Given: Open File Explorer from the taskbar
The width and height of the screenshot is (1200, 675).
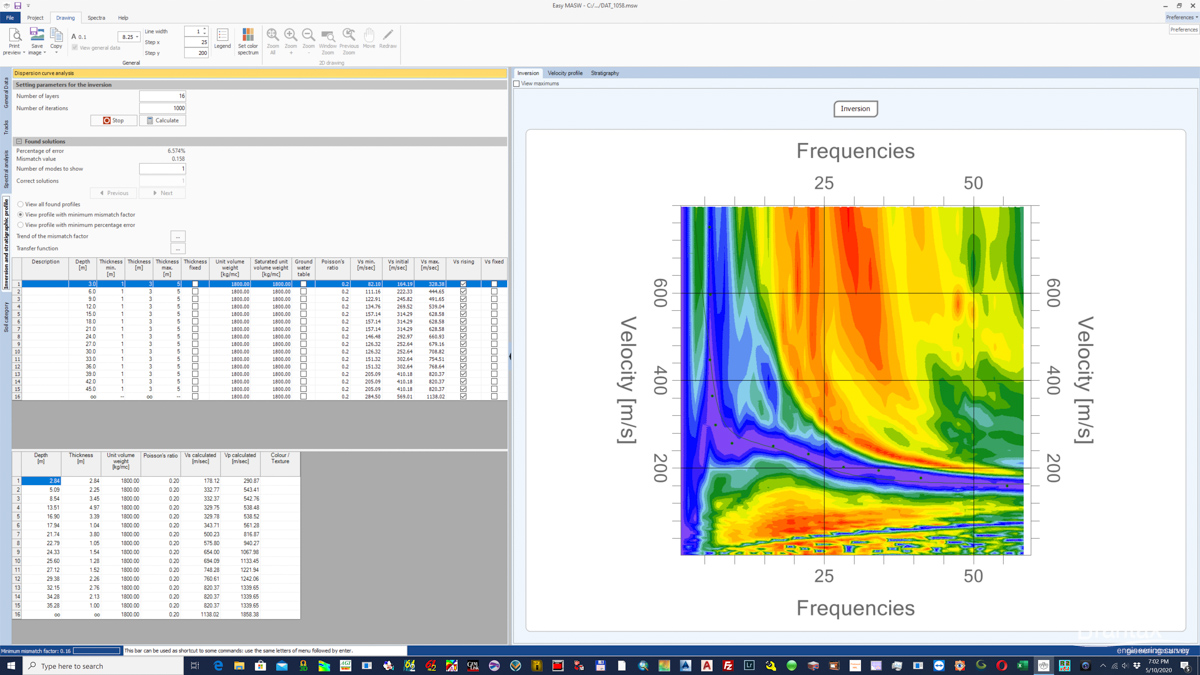Looking at the screenshot, I should [239, 666].
